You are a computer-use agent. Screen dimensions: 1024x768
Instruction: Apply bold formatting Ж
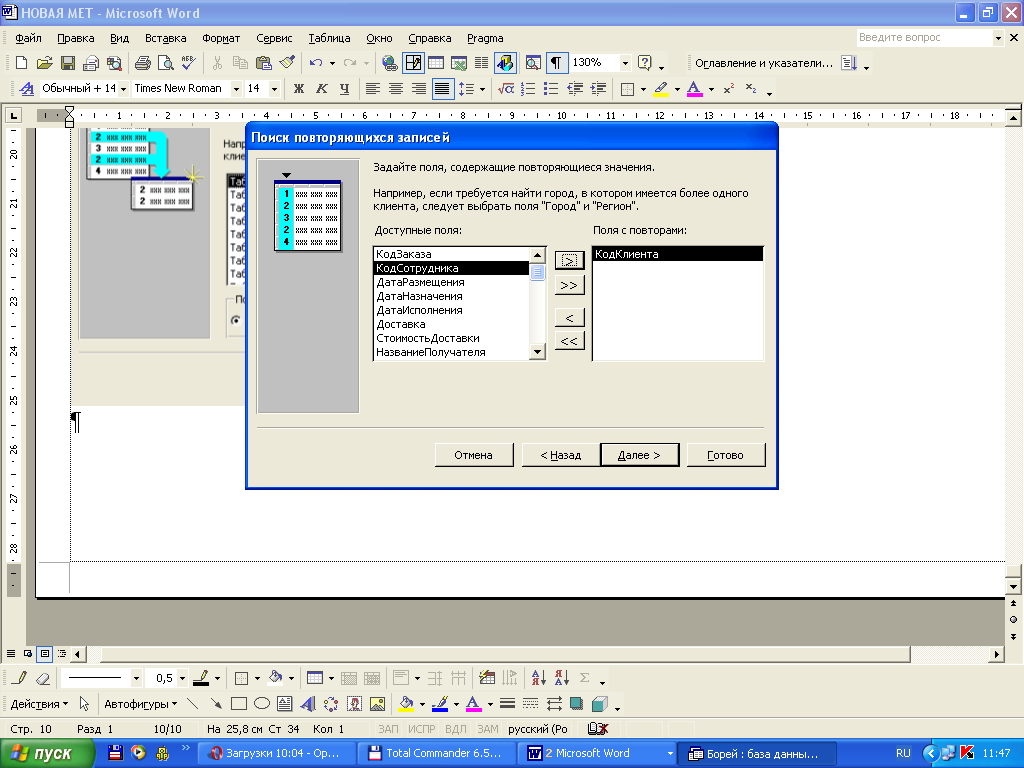coord(298,88)
